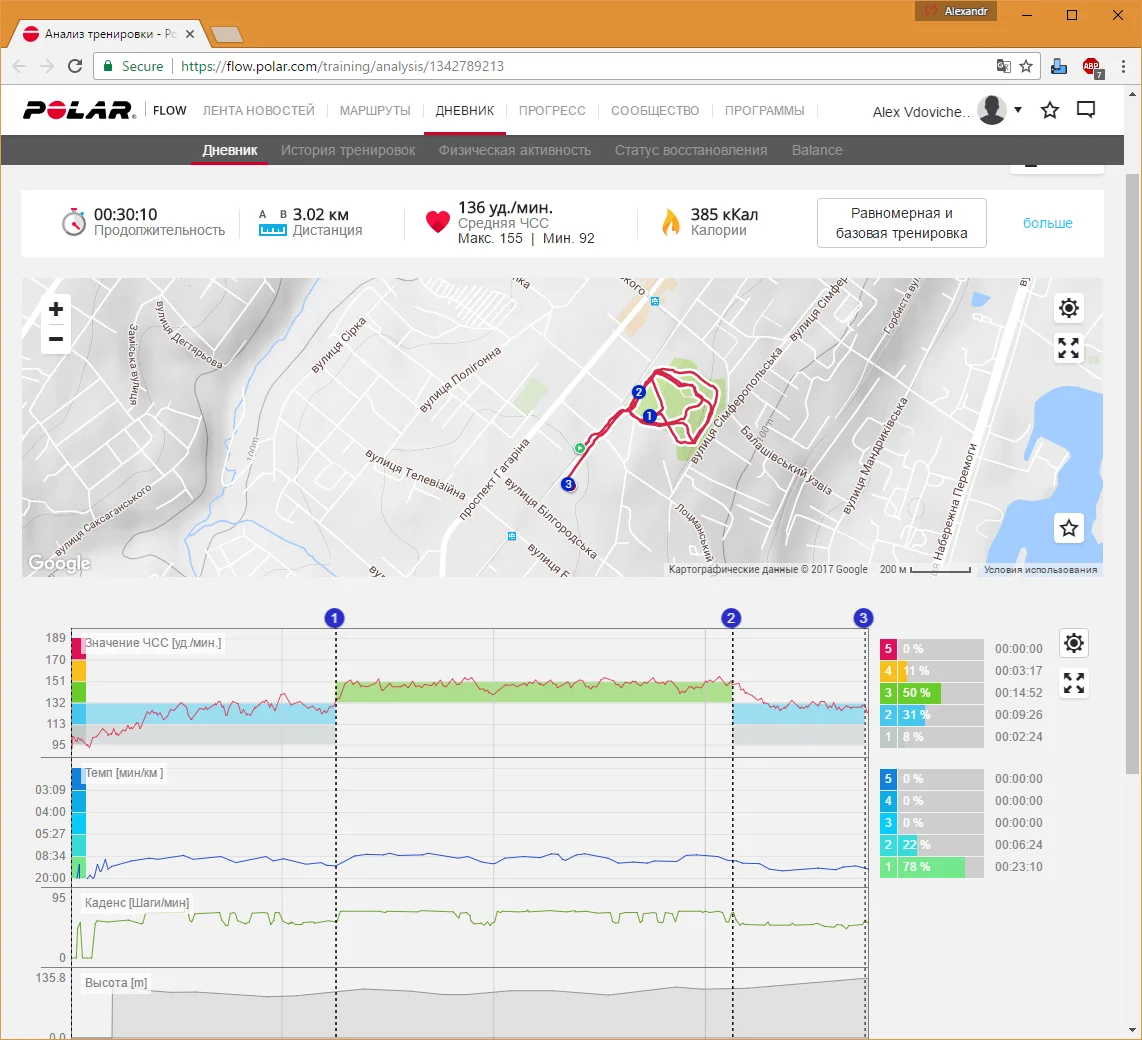Zoom out on the map

56,339
